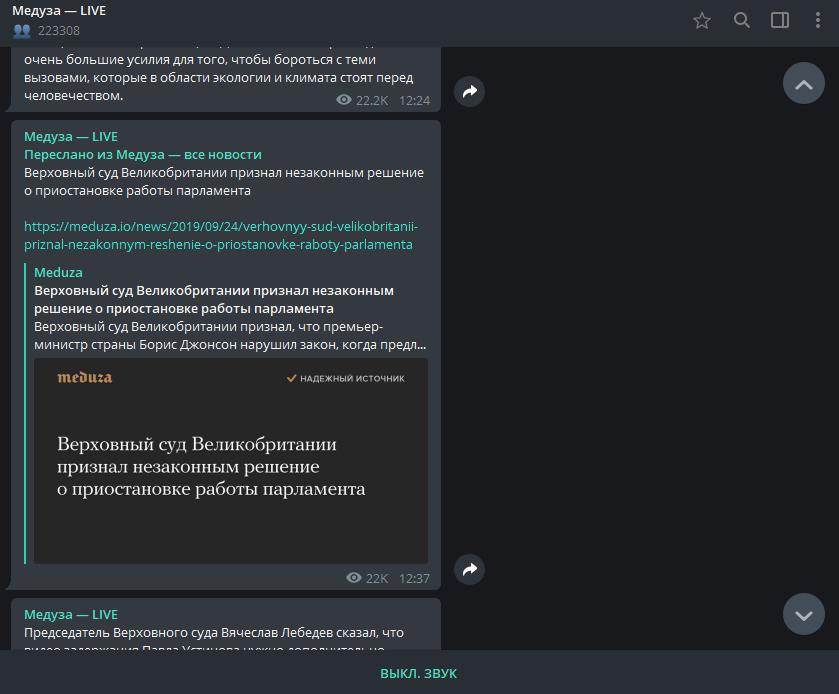Forward the 12:37 UK Supreme Court post
839x694 pixels.
469,569
